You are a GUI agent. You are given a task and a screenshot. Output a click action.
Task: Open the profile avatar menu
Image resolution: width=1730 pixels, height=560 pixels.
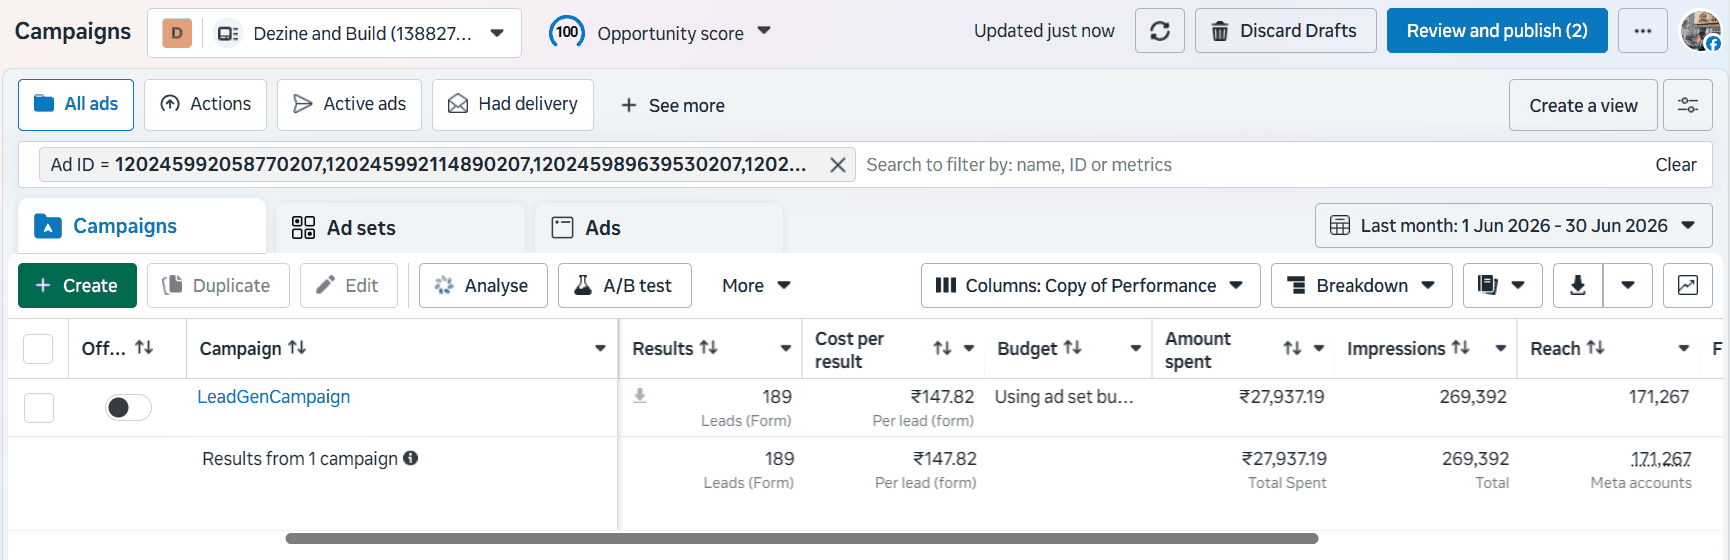[x=1700, y=31]
